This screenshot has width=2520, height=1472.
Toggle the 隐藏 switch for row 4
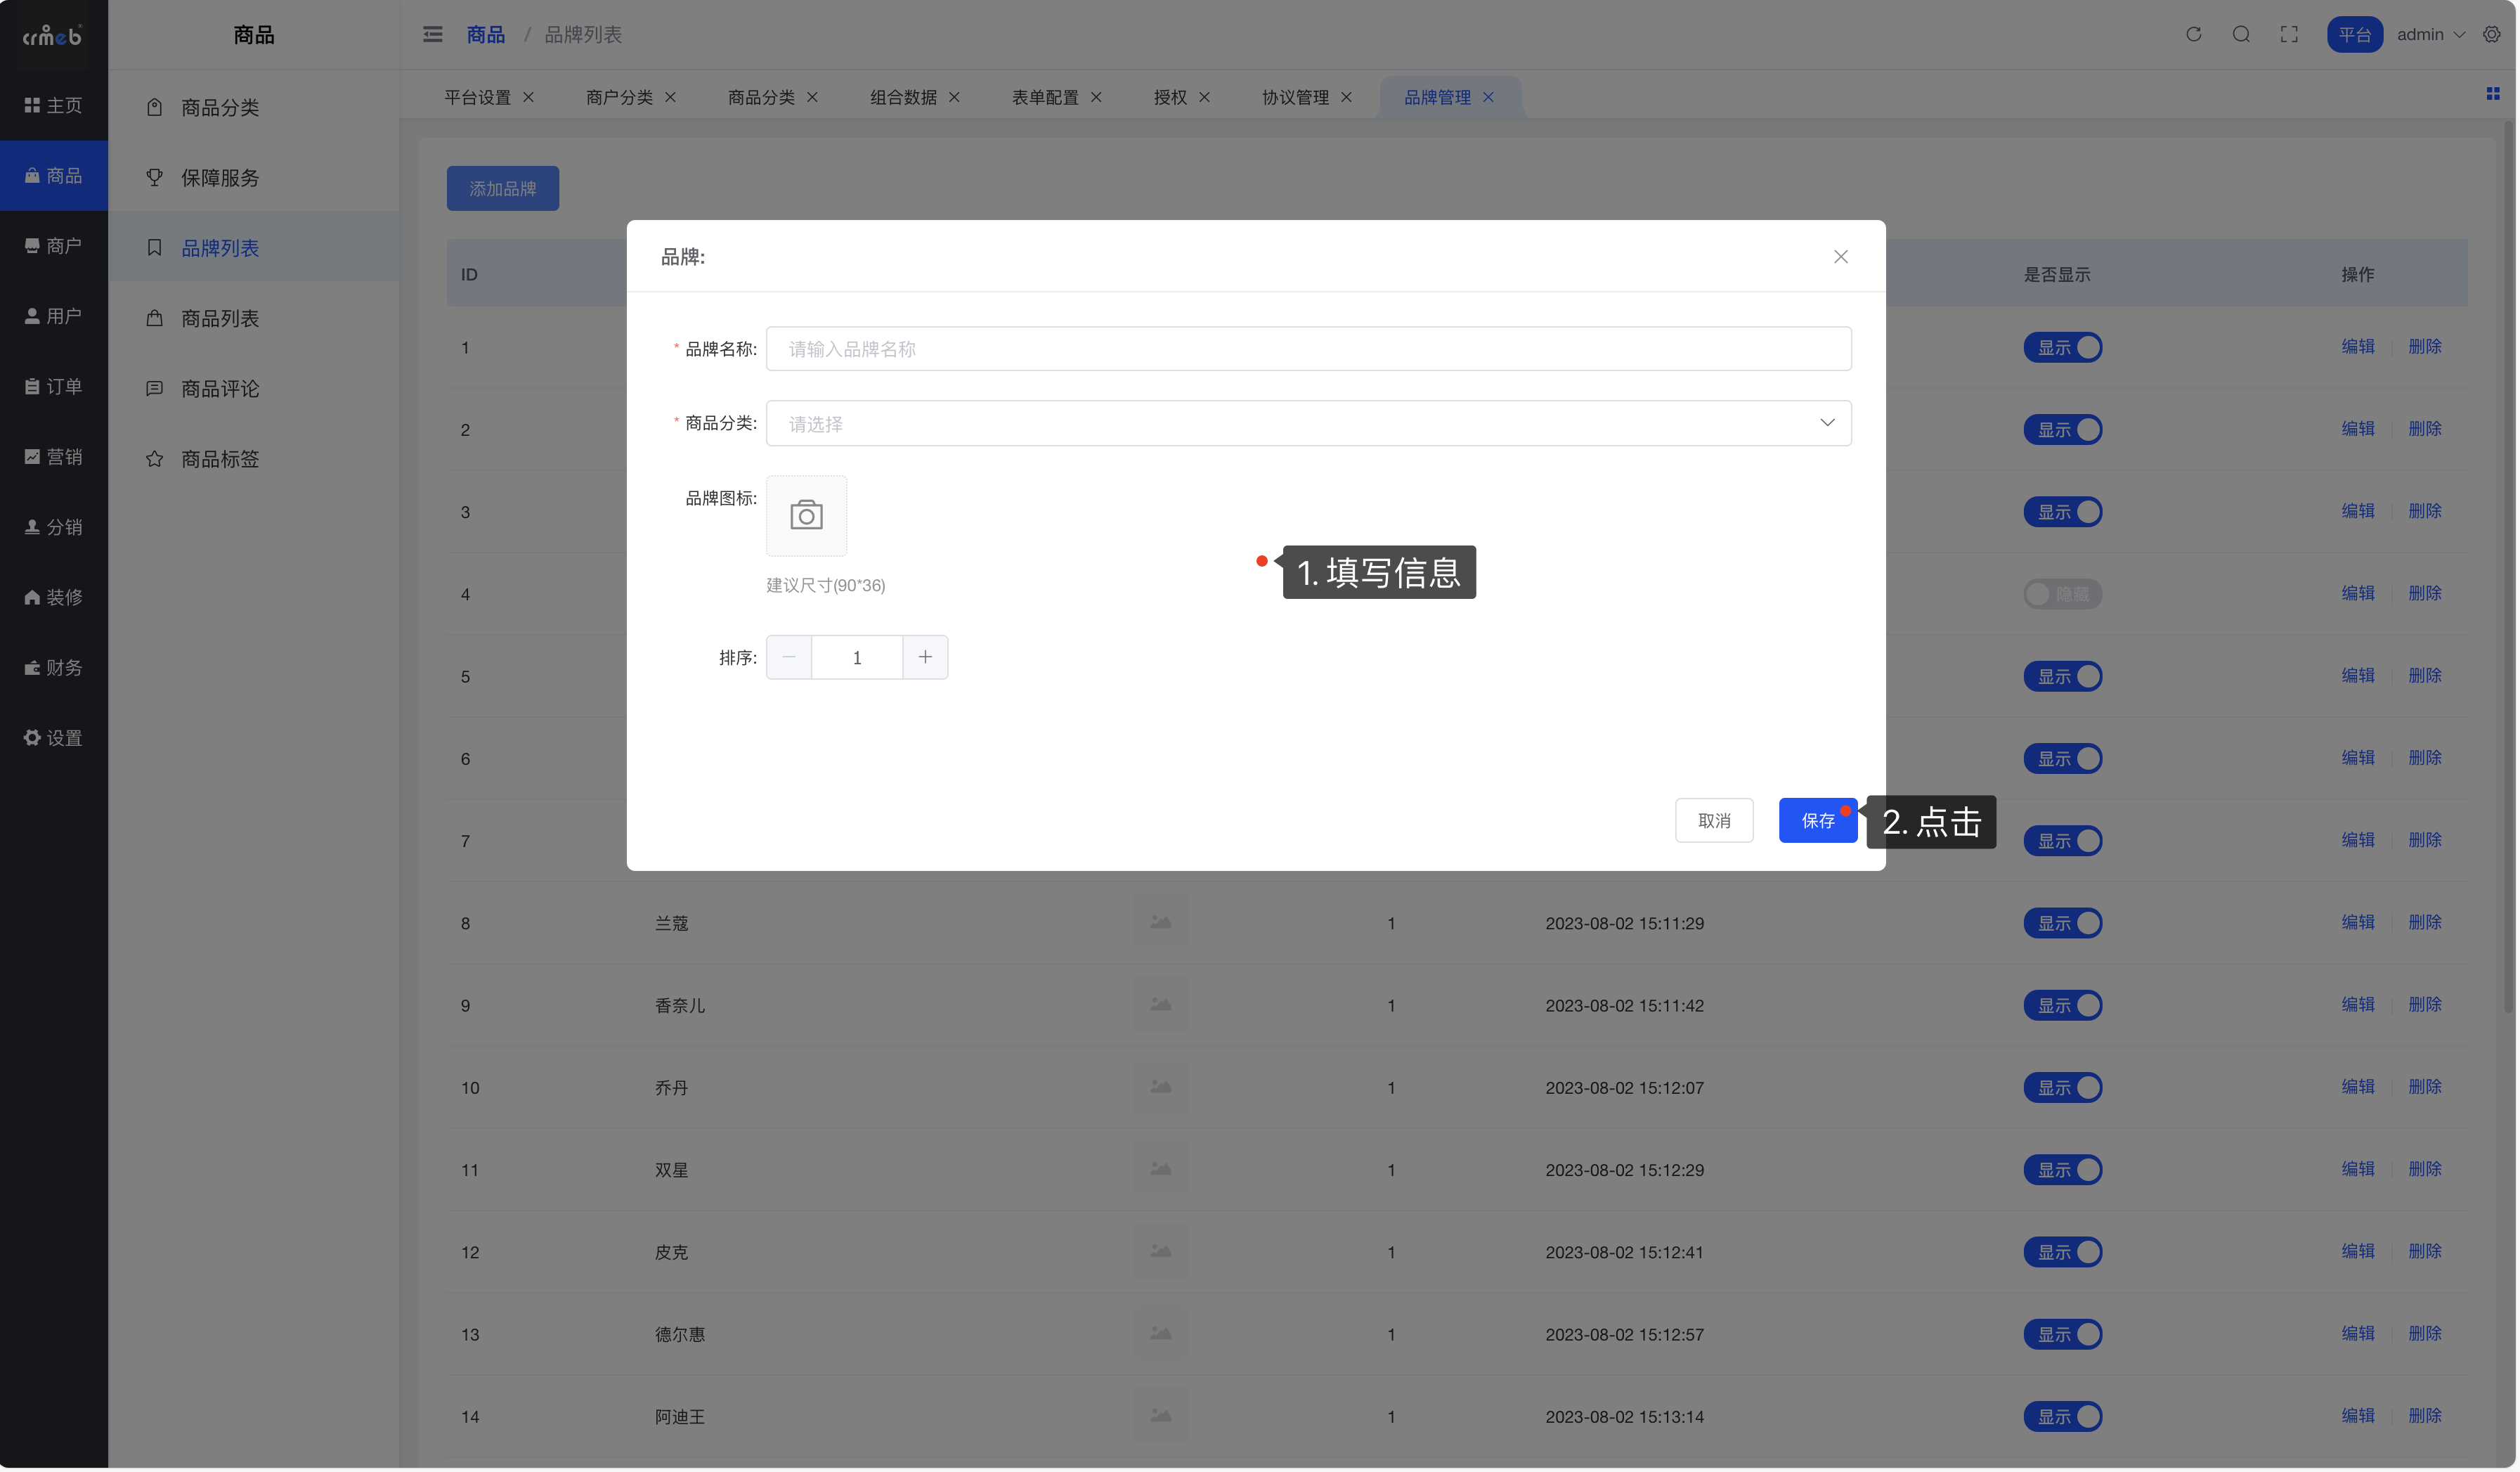2062,594
